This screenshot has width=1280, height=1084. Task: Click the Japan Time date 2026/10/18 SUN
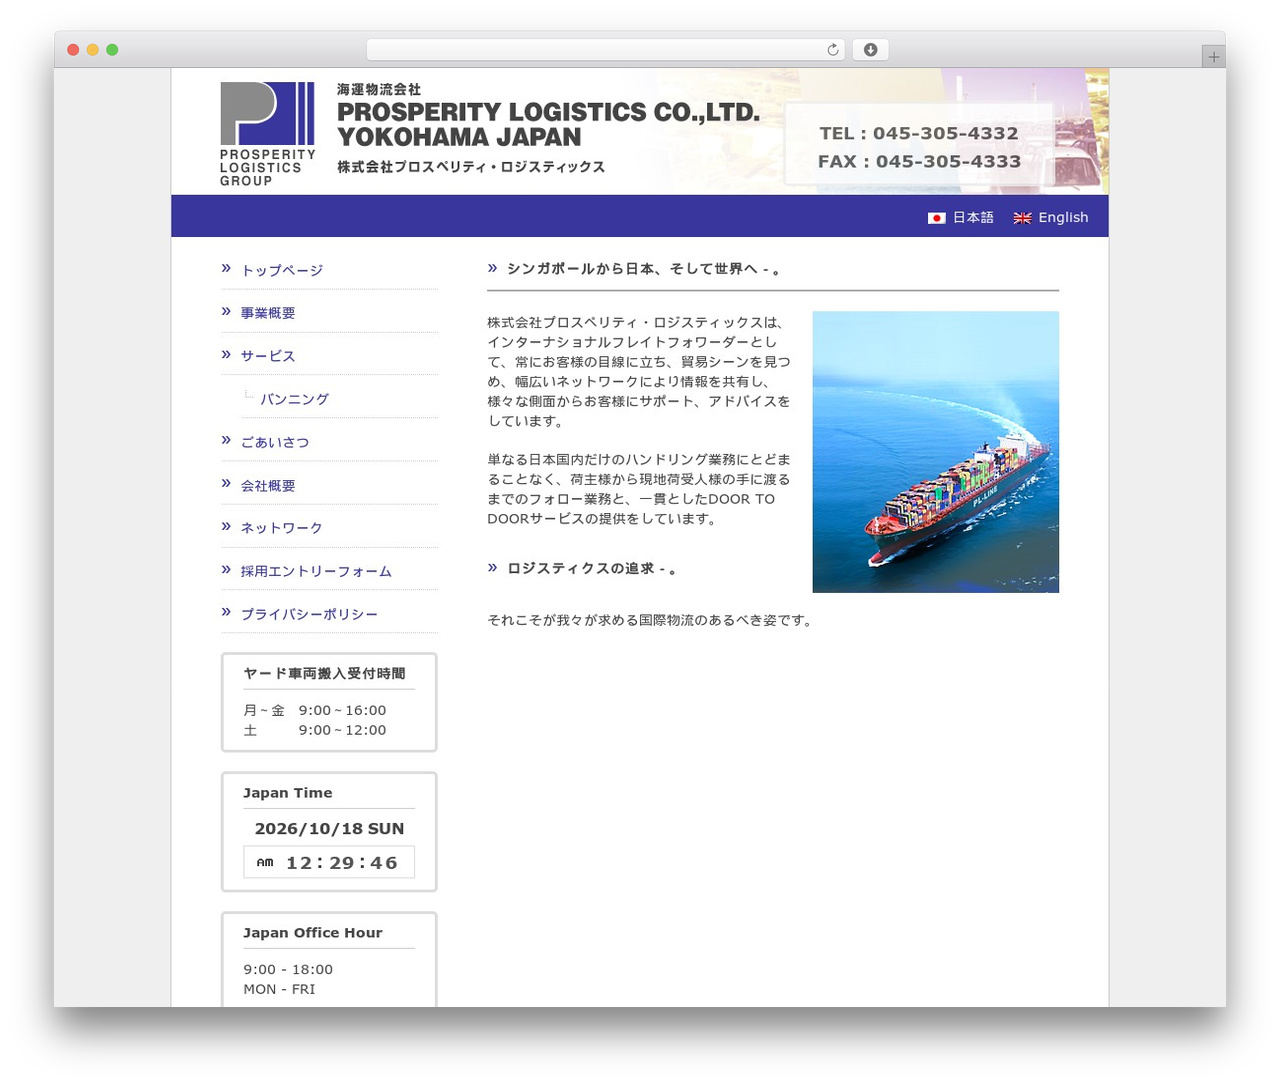click(x=329, y=829)
